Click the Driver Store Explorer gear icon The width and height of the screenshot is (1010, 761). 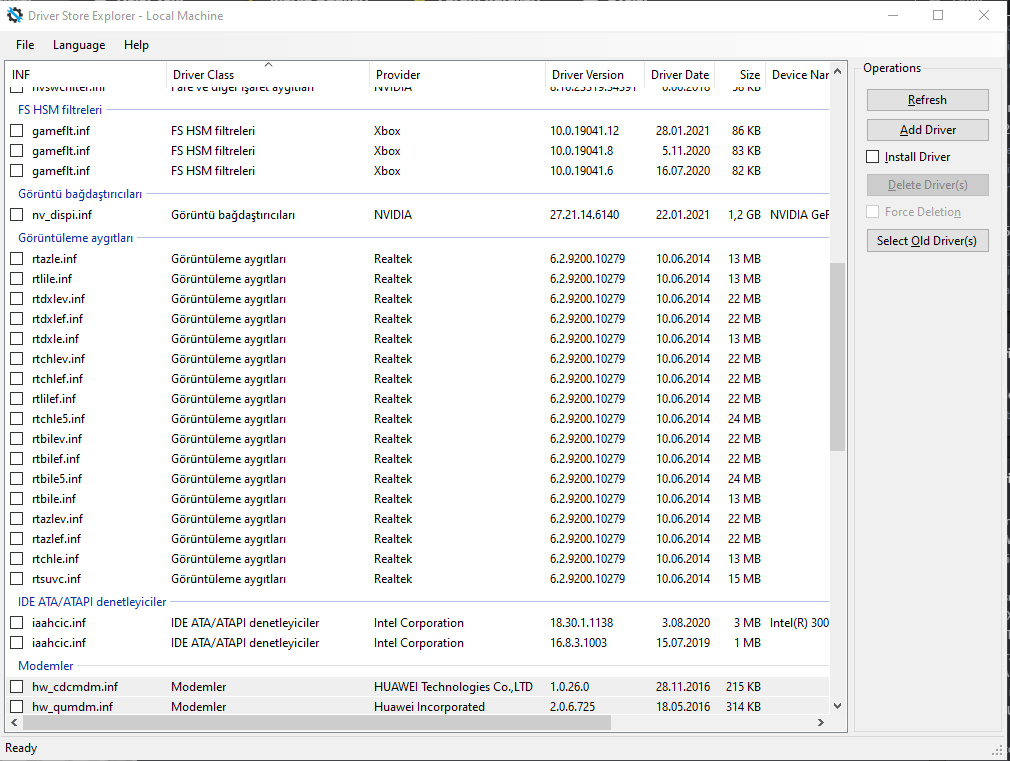[x=15, y=15]
